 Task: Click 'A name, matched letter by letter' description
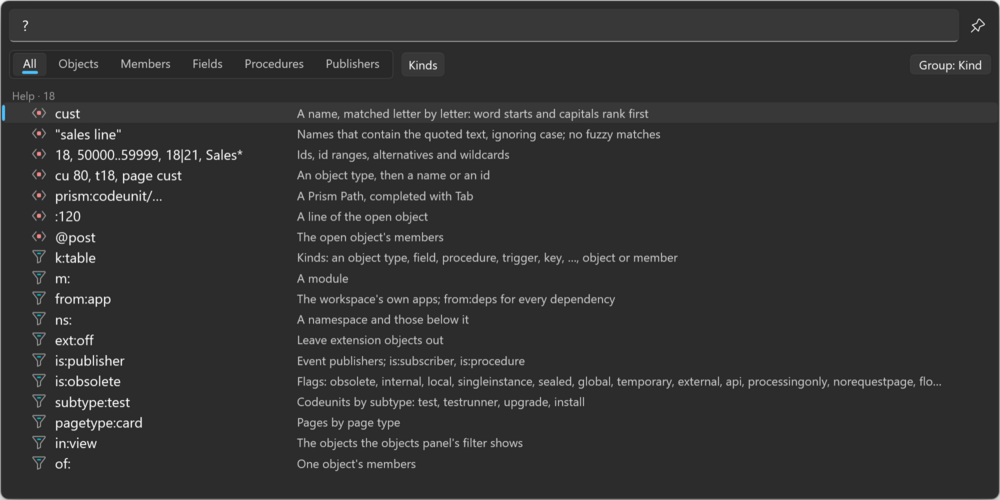pos(473,114)
